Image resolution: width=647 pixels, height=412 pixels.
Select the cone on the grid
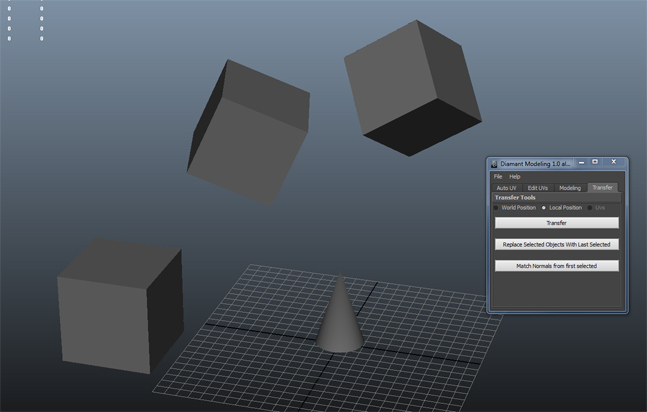pos(341,322)
